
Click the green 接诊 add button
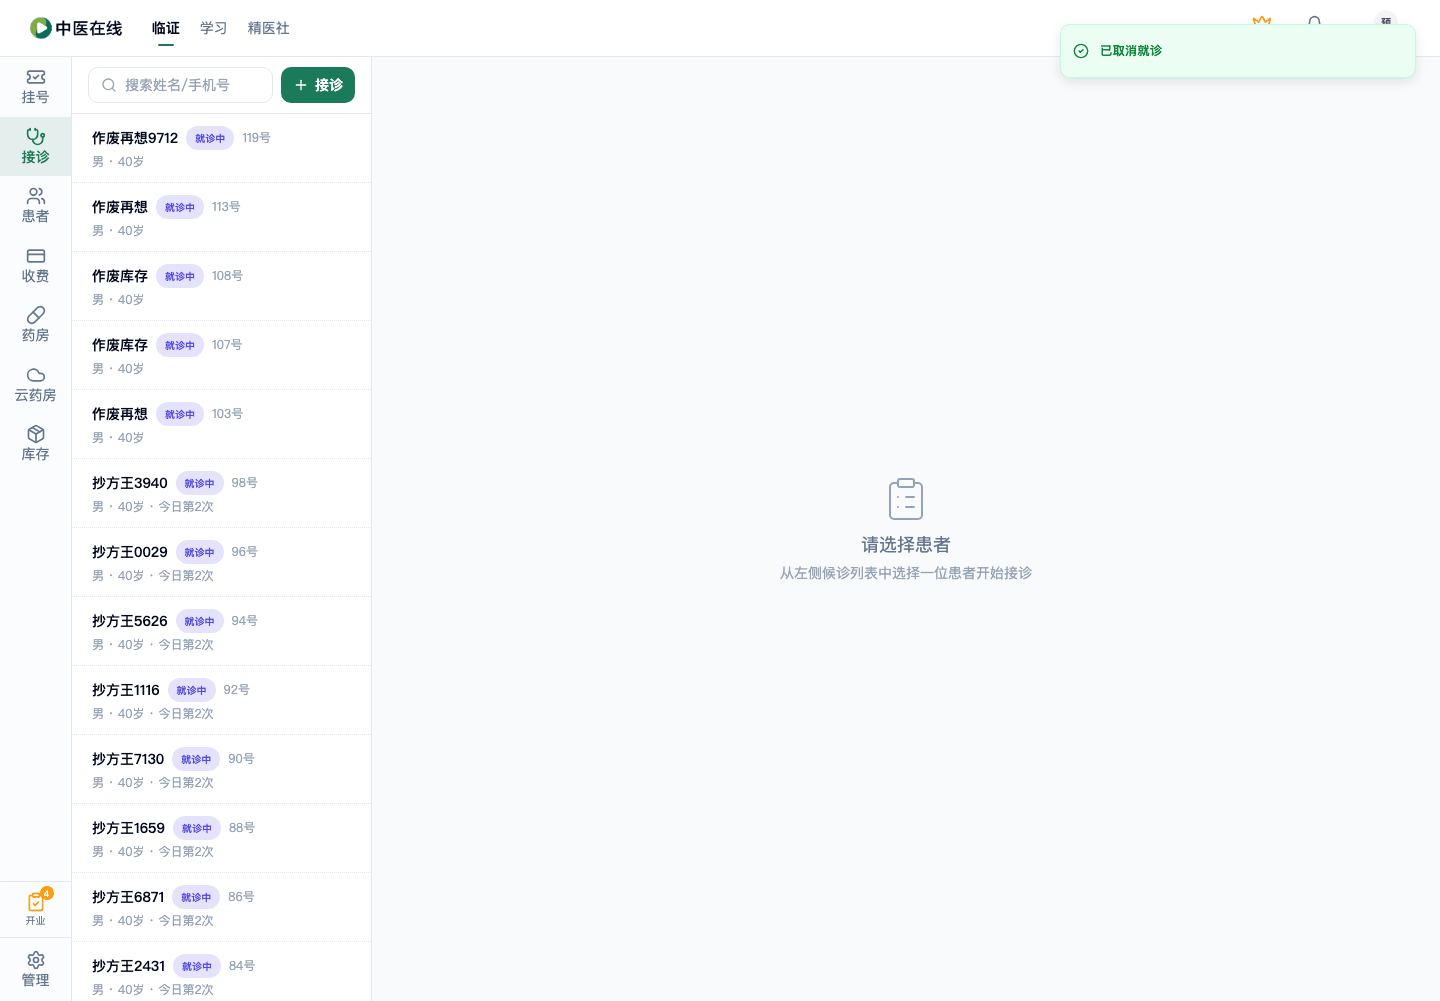pyautogui.click(x=318, y=85)
